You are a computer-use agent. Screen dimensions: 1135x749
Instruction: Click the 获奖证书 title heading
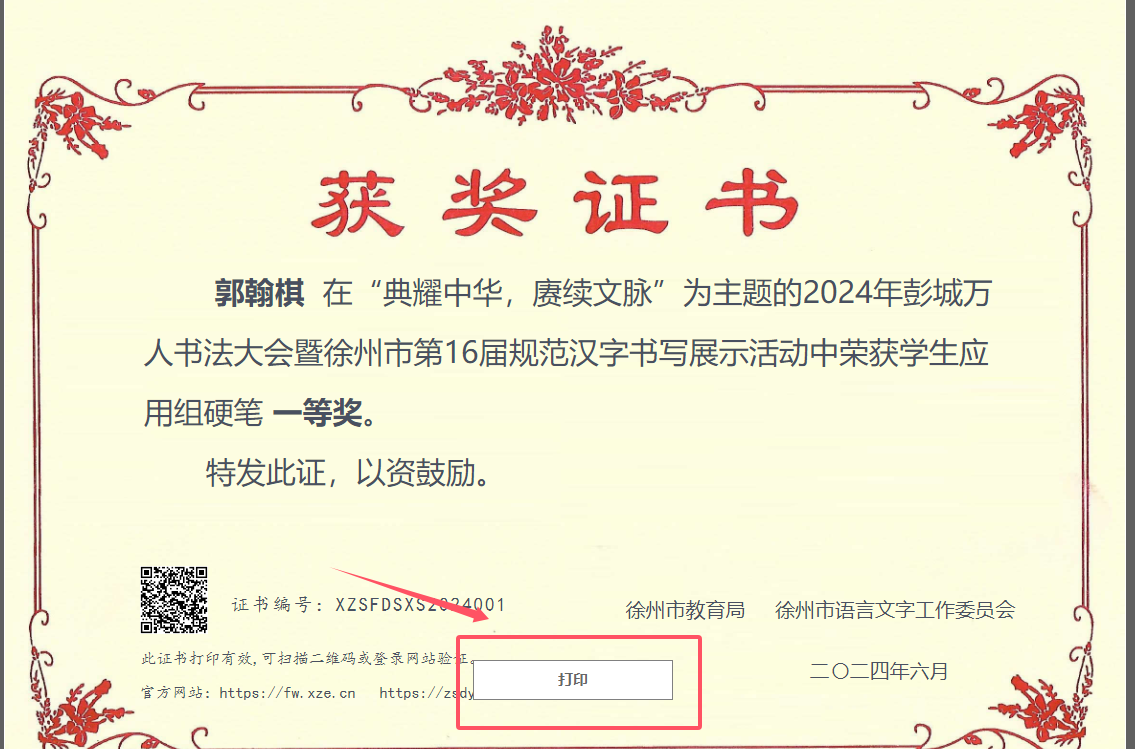[556, 204]
